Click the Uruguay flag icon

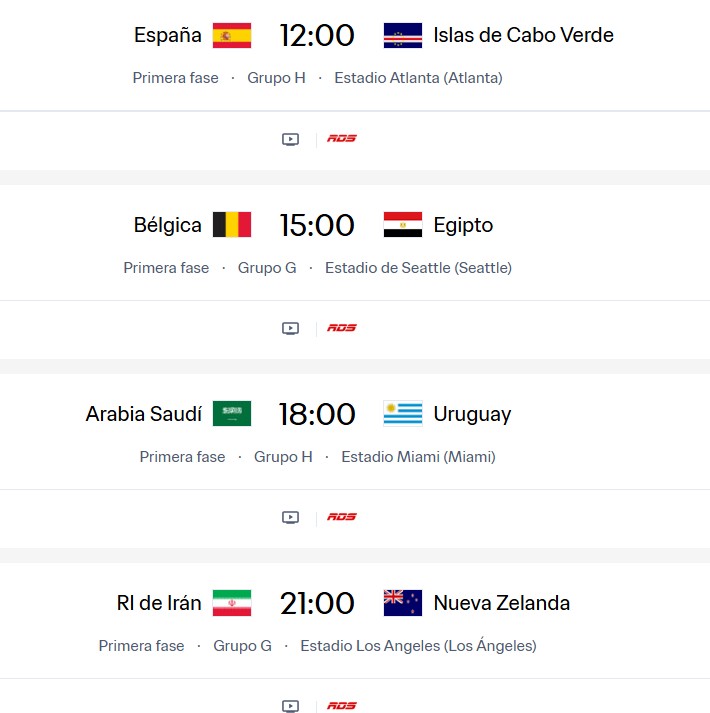coord(403,414)
